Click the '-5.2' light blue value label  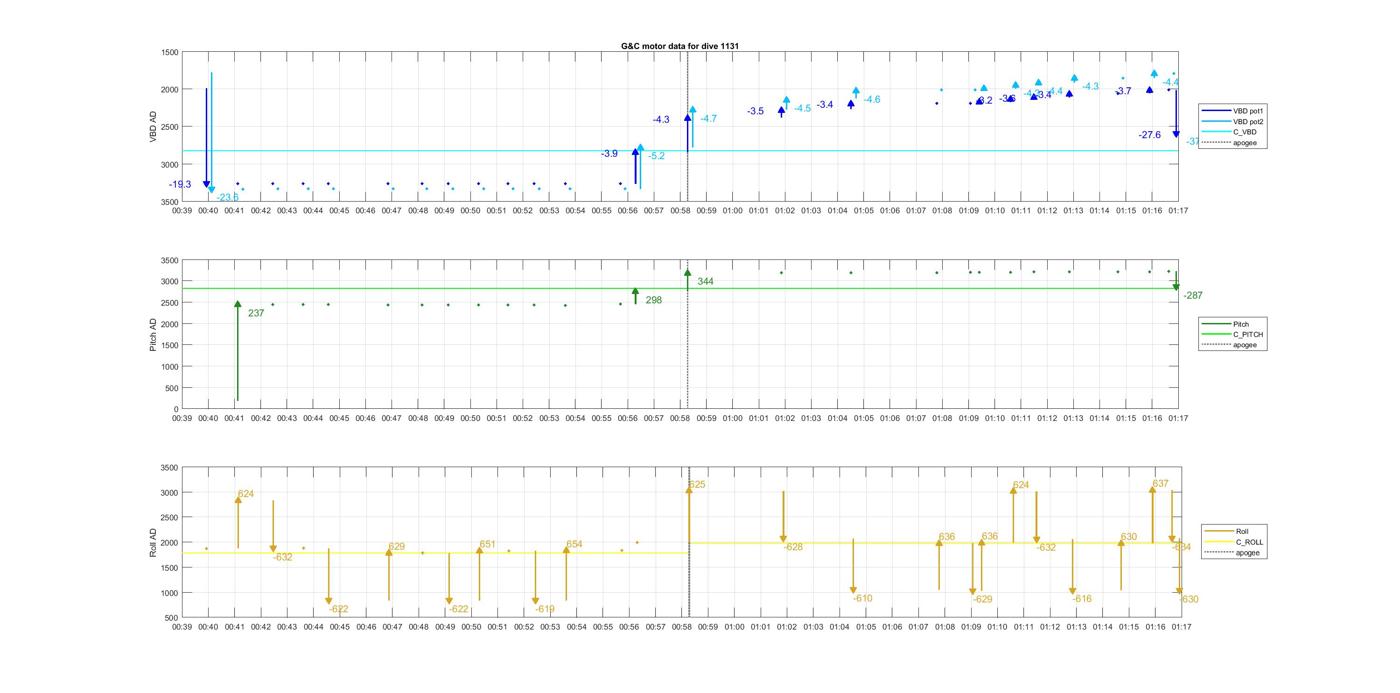(656, 156)
